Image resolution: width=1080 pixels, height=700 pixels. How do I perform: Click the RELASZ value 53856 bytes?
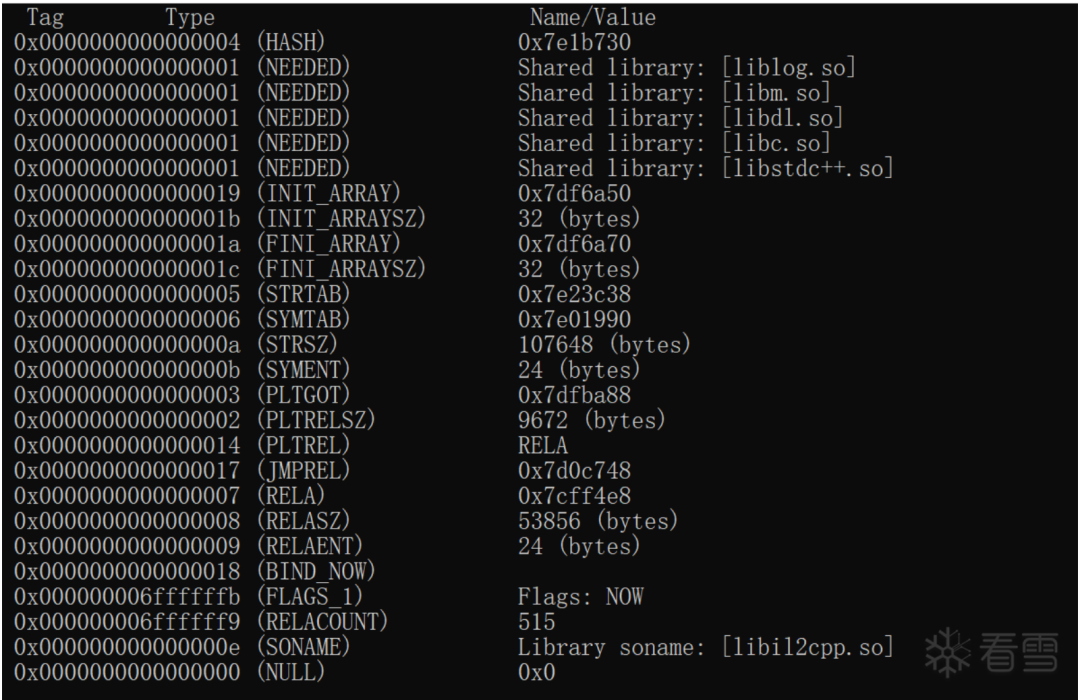[x=598, y=521]
